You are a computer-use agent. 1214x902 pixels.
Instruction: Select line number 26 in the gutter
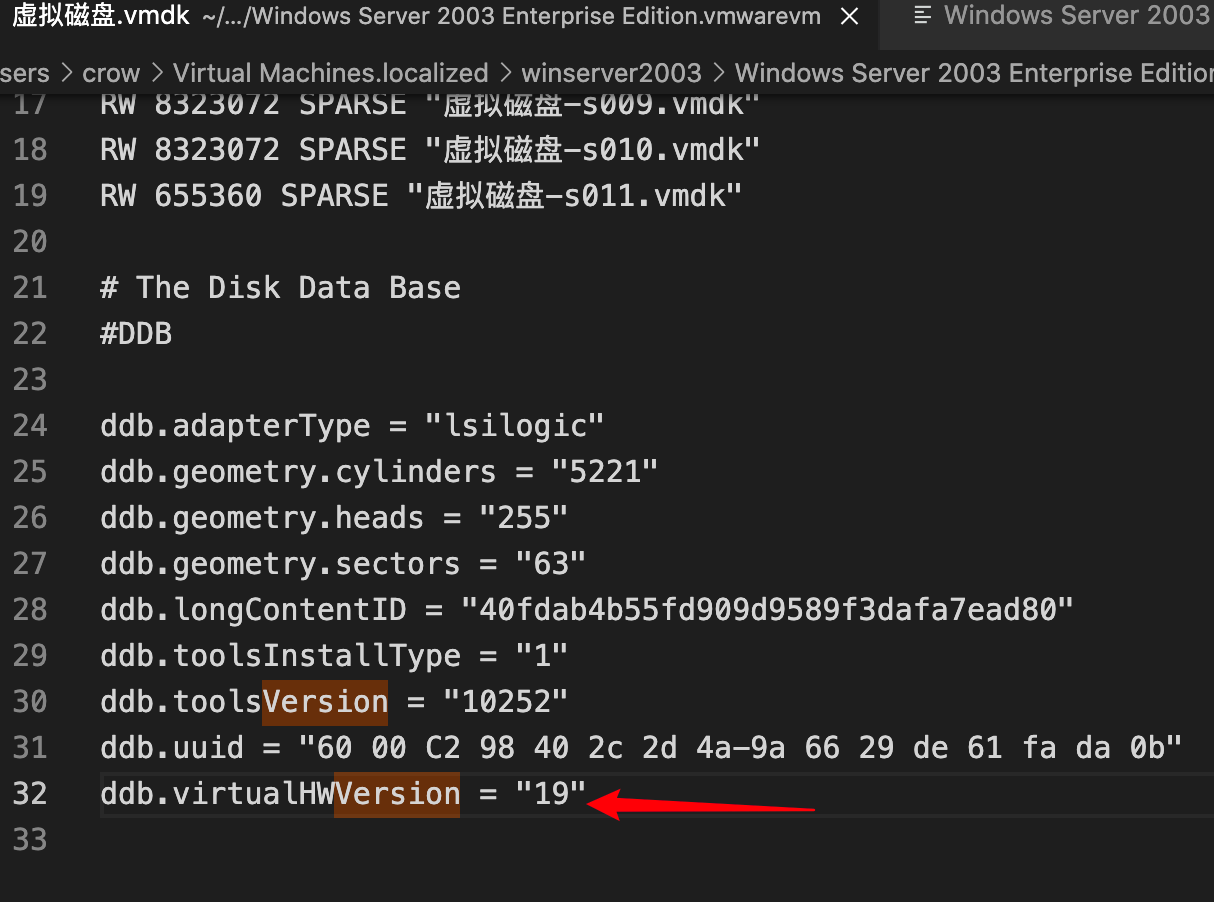pyautogui.click(x=30, y=517)
